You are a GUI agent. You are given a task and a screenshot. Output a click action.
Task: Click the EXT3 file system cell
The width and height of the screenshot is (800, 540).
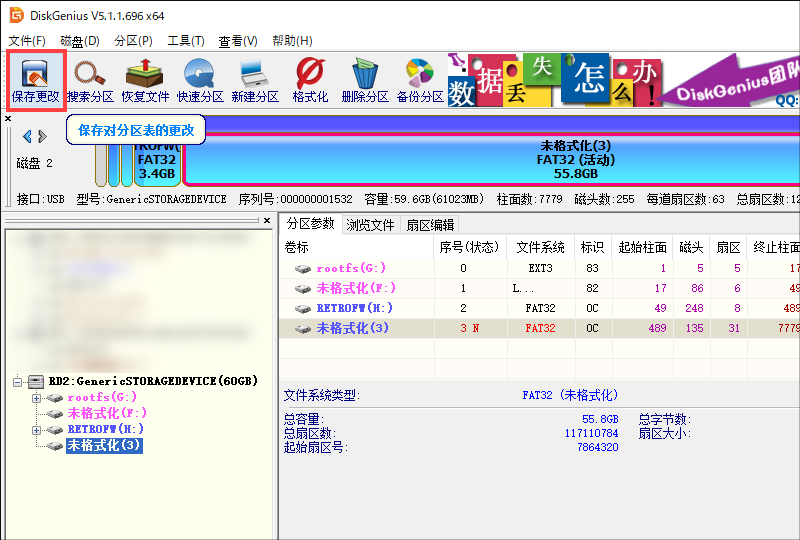tap(540, 268)
